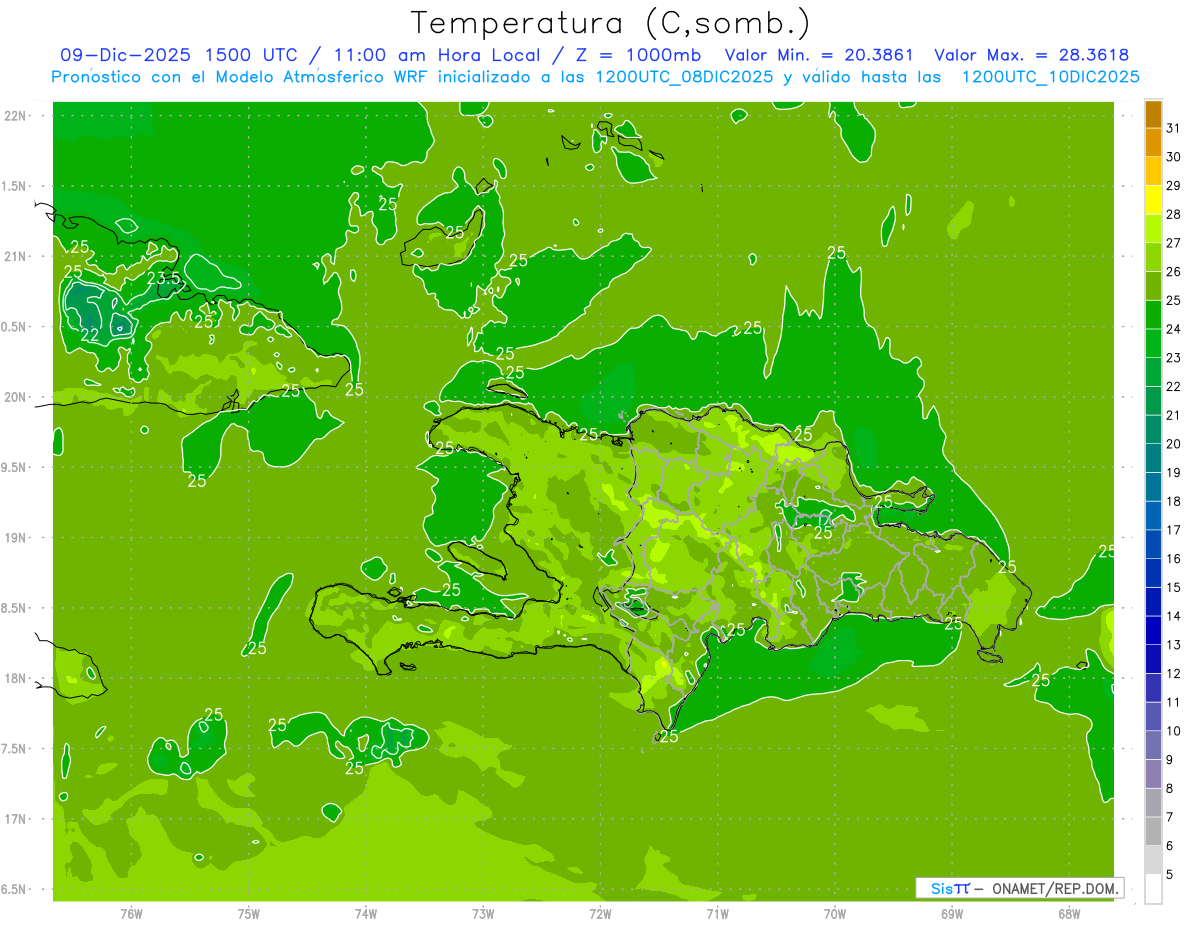Screen dimensions: 1200x927
Task: Click the "20N" latitude axis label
Action: click(x=16, y=397)
